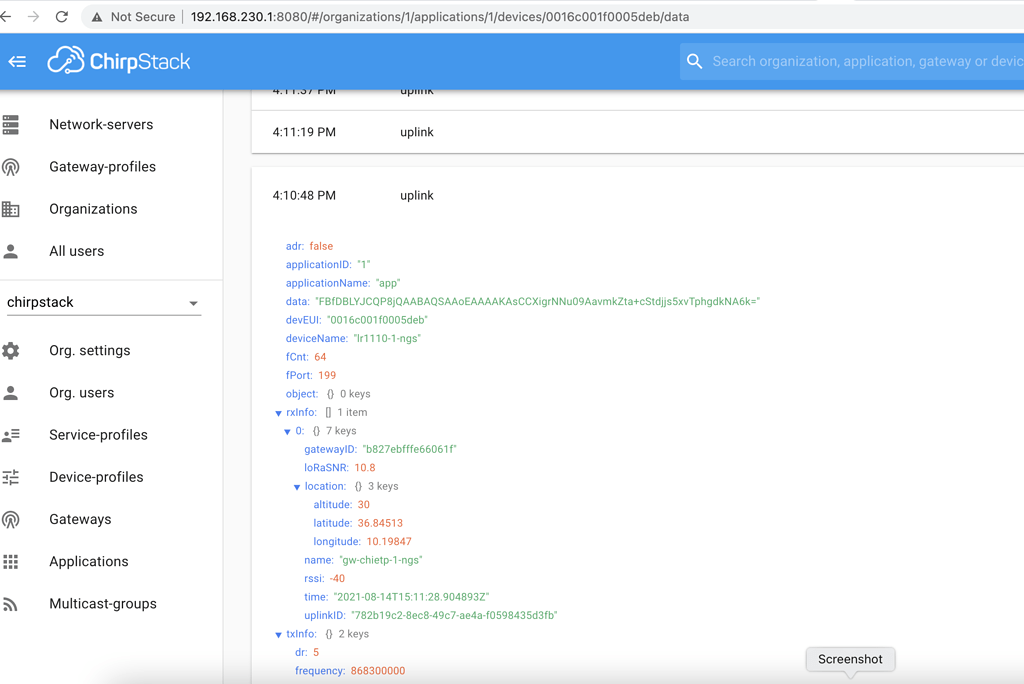Screen dimensions: 1024x684
Task: Open the Service-profiles menu item
Action: click(x=98, y=435)
